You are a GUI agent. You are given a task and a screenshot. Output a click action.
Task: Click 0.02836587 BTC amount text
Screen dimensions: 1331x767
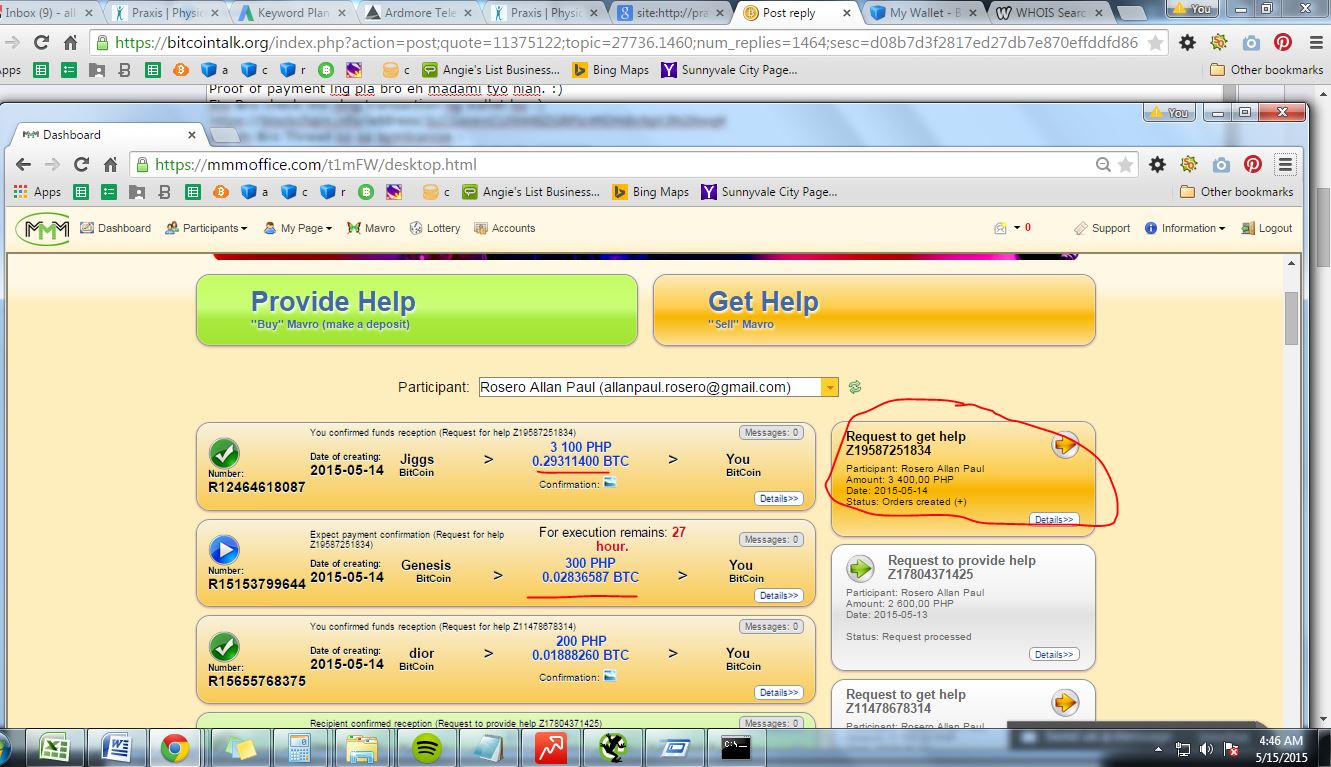point(590,577)
